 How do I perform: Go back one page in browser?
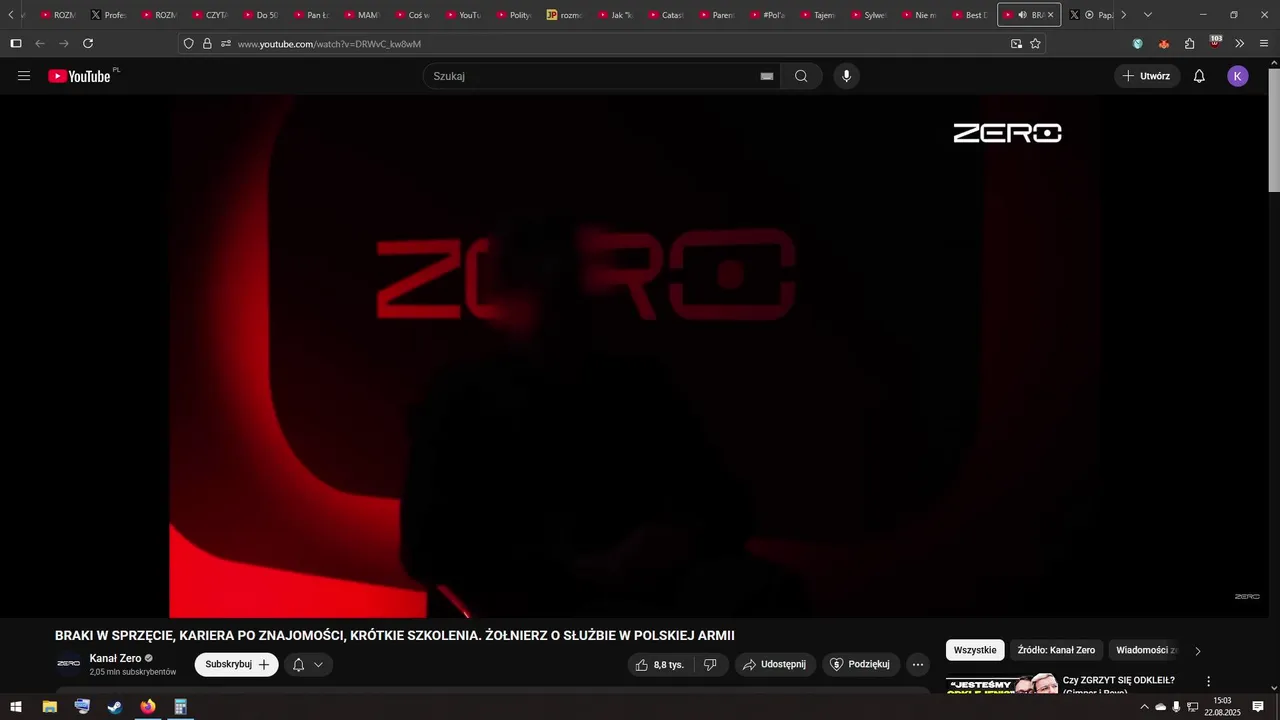(x=40, y=44)
